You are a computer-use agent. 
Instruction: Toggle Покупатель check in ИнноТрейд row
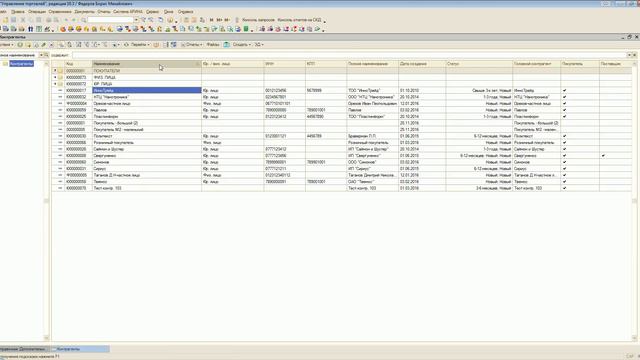point(564,91)
